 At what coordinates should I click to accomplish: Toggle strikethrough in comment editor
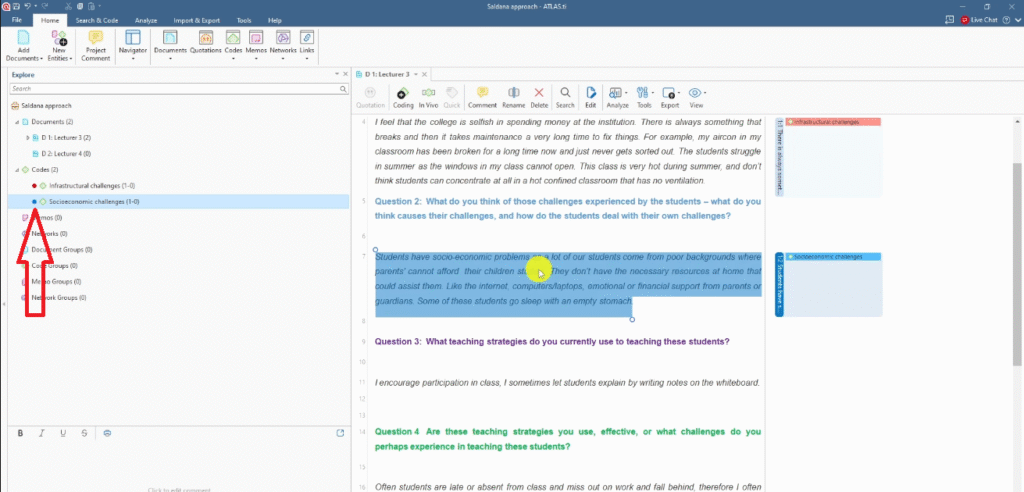(84, 433)
